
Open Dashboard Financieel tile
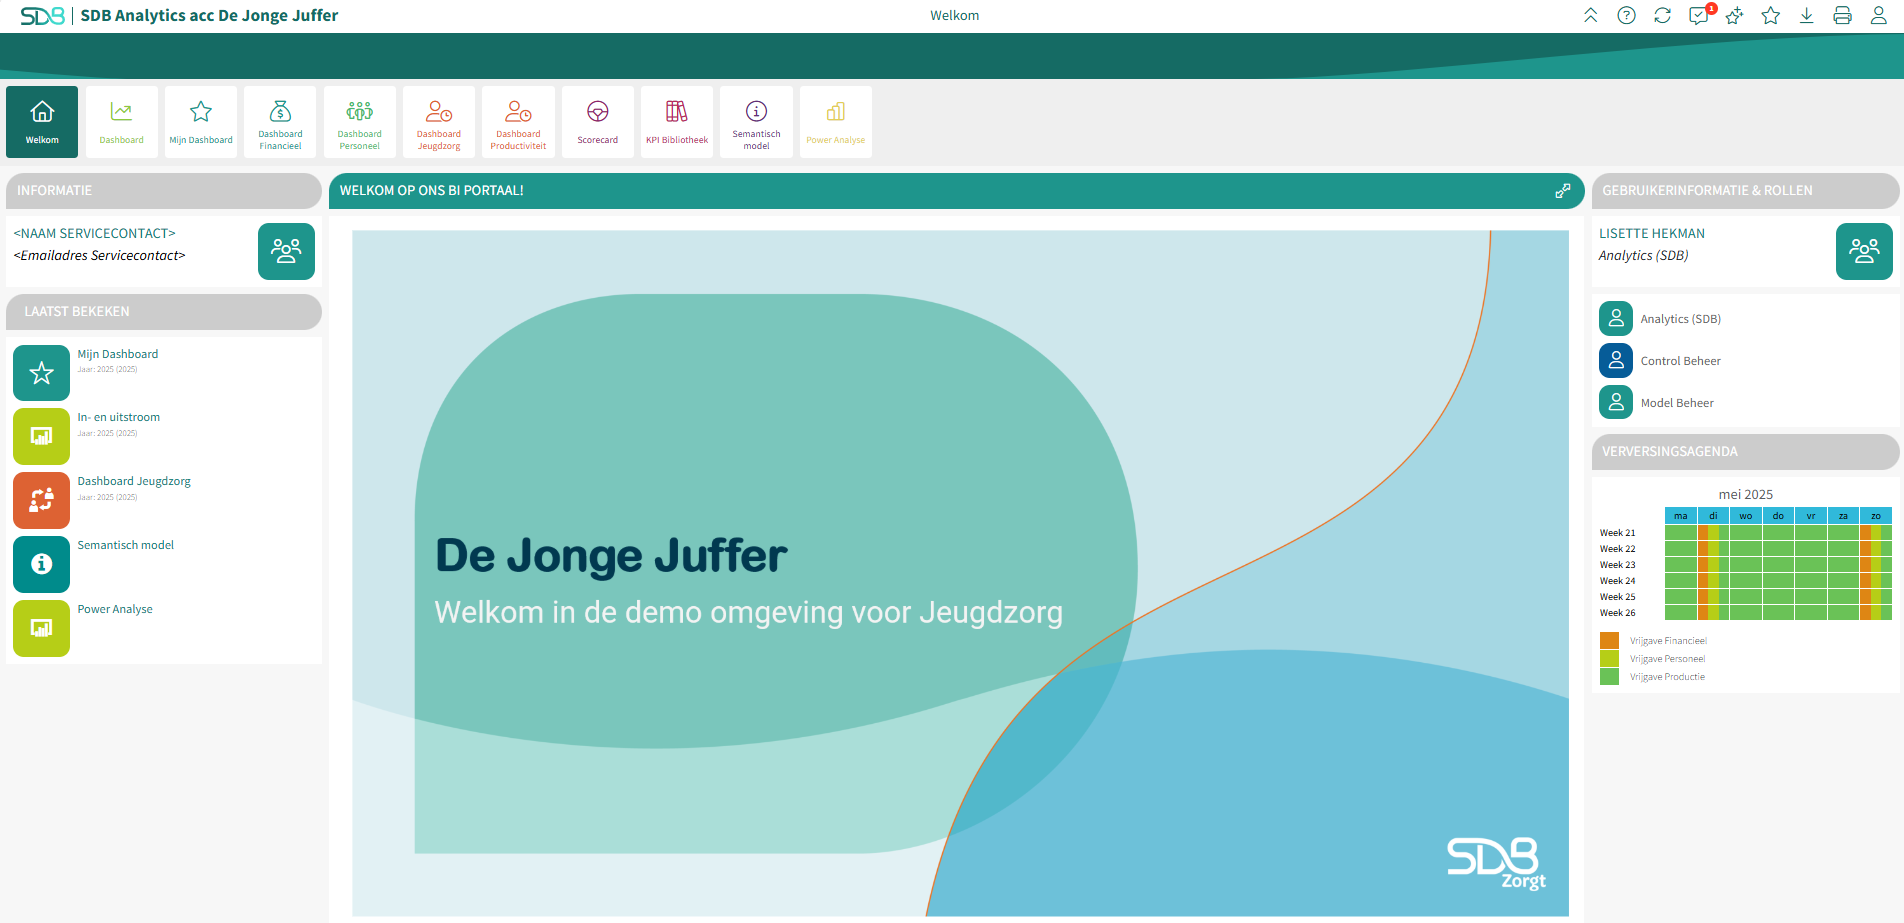click(x=280, y=122)
